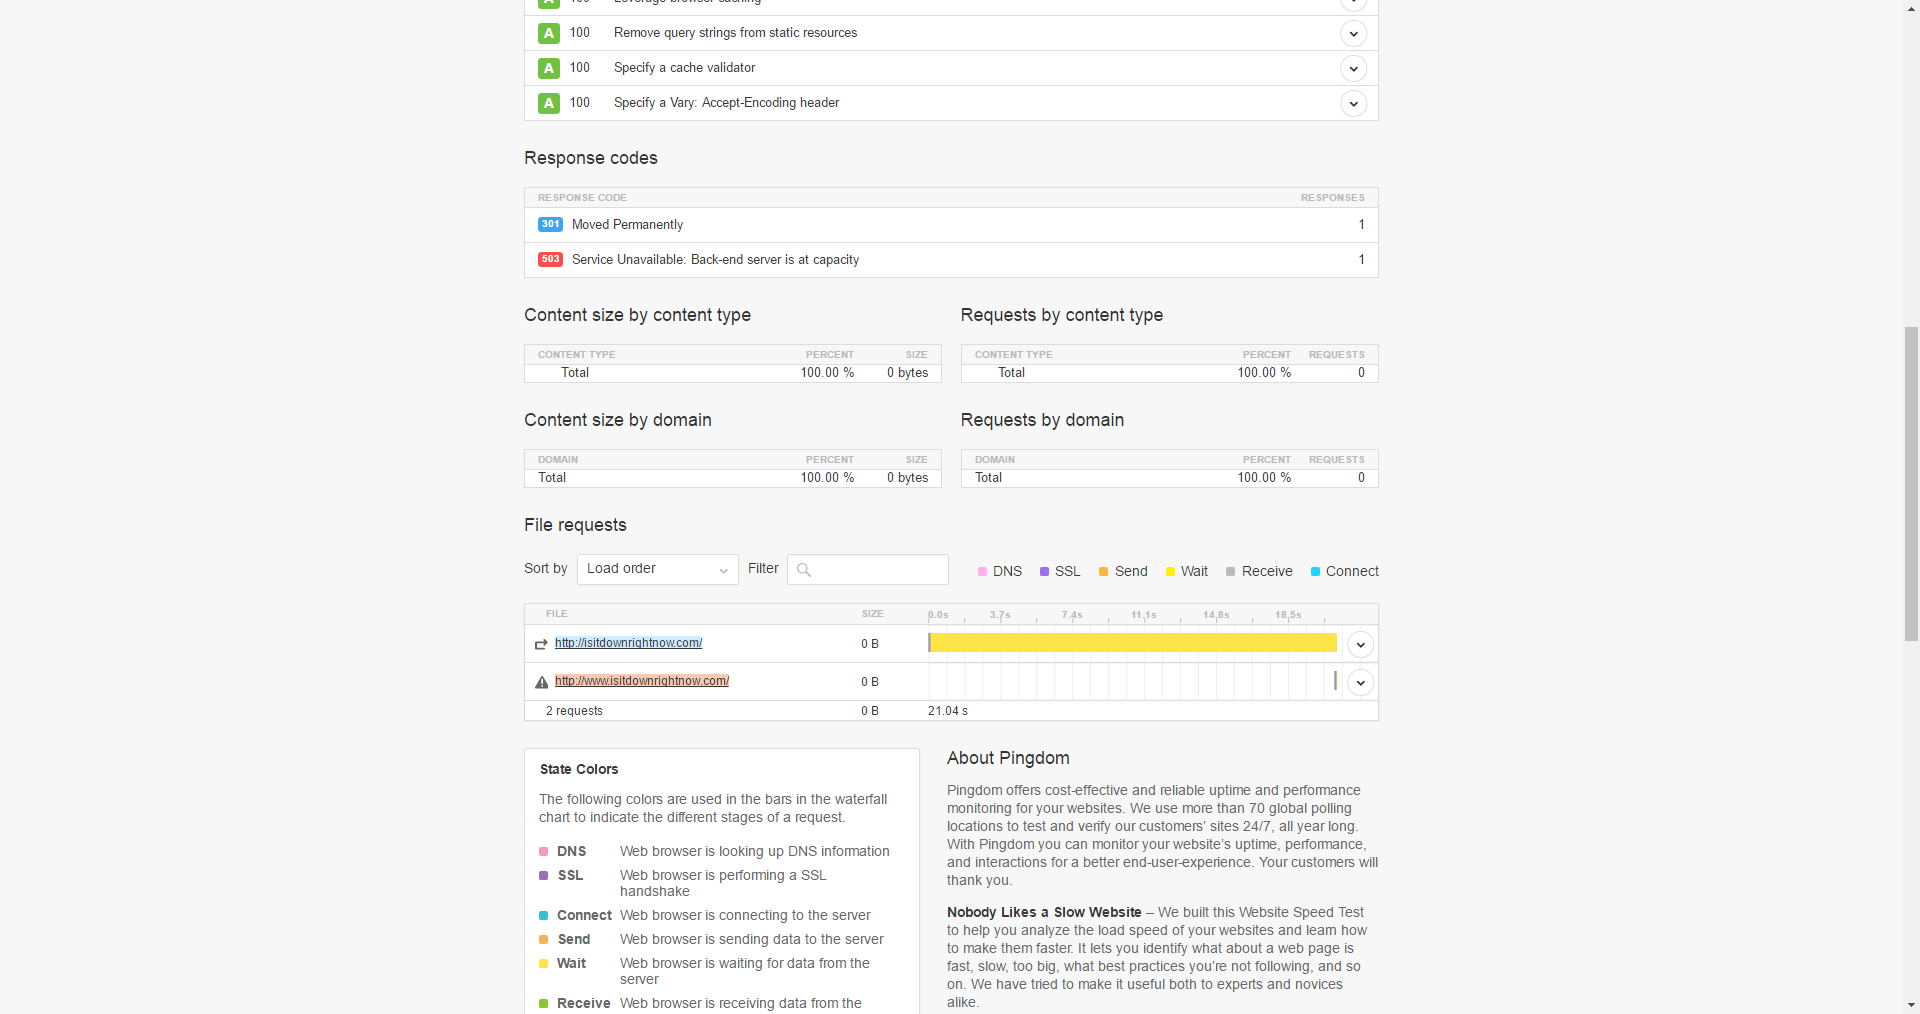Click the Remove query strings from static resources title

735,33
